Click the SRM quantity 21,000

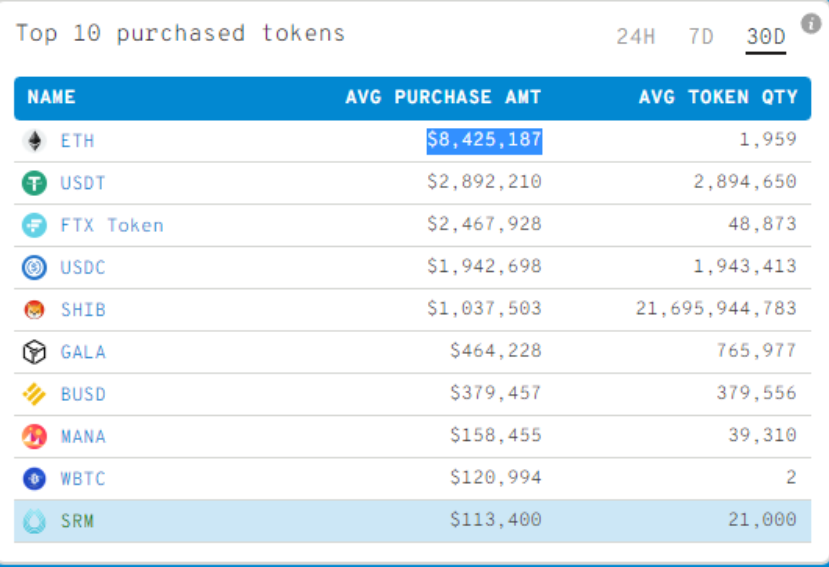tap(762, 520)
